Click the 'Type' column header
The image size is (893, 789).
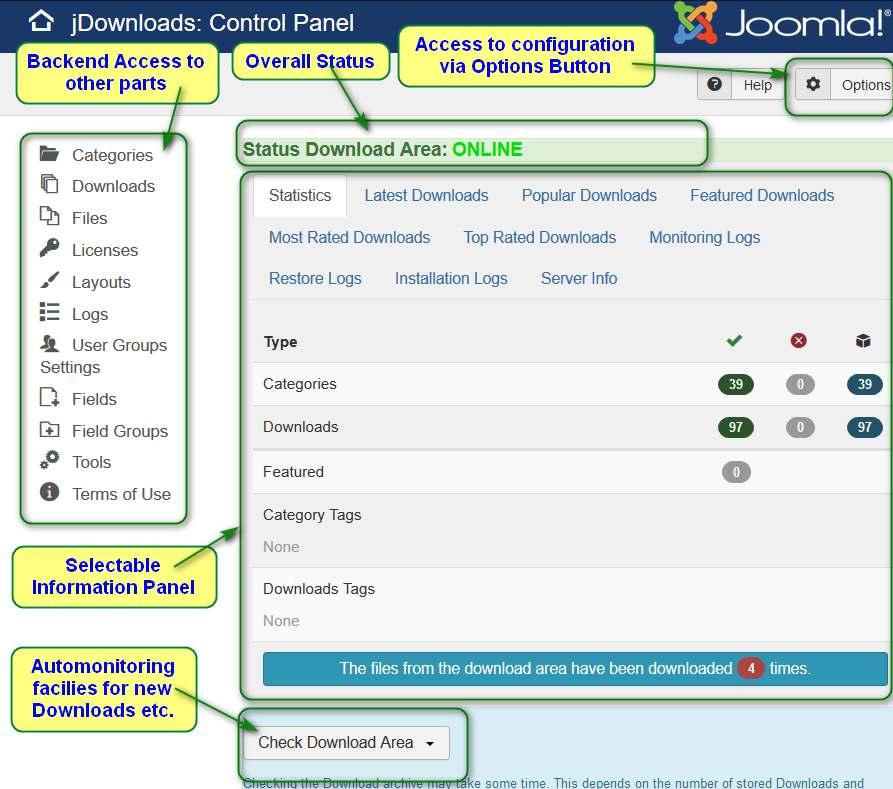(280, 342)
